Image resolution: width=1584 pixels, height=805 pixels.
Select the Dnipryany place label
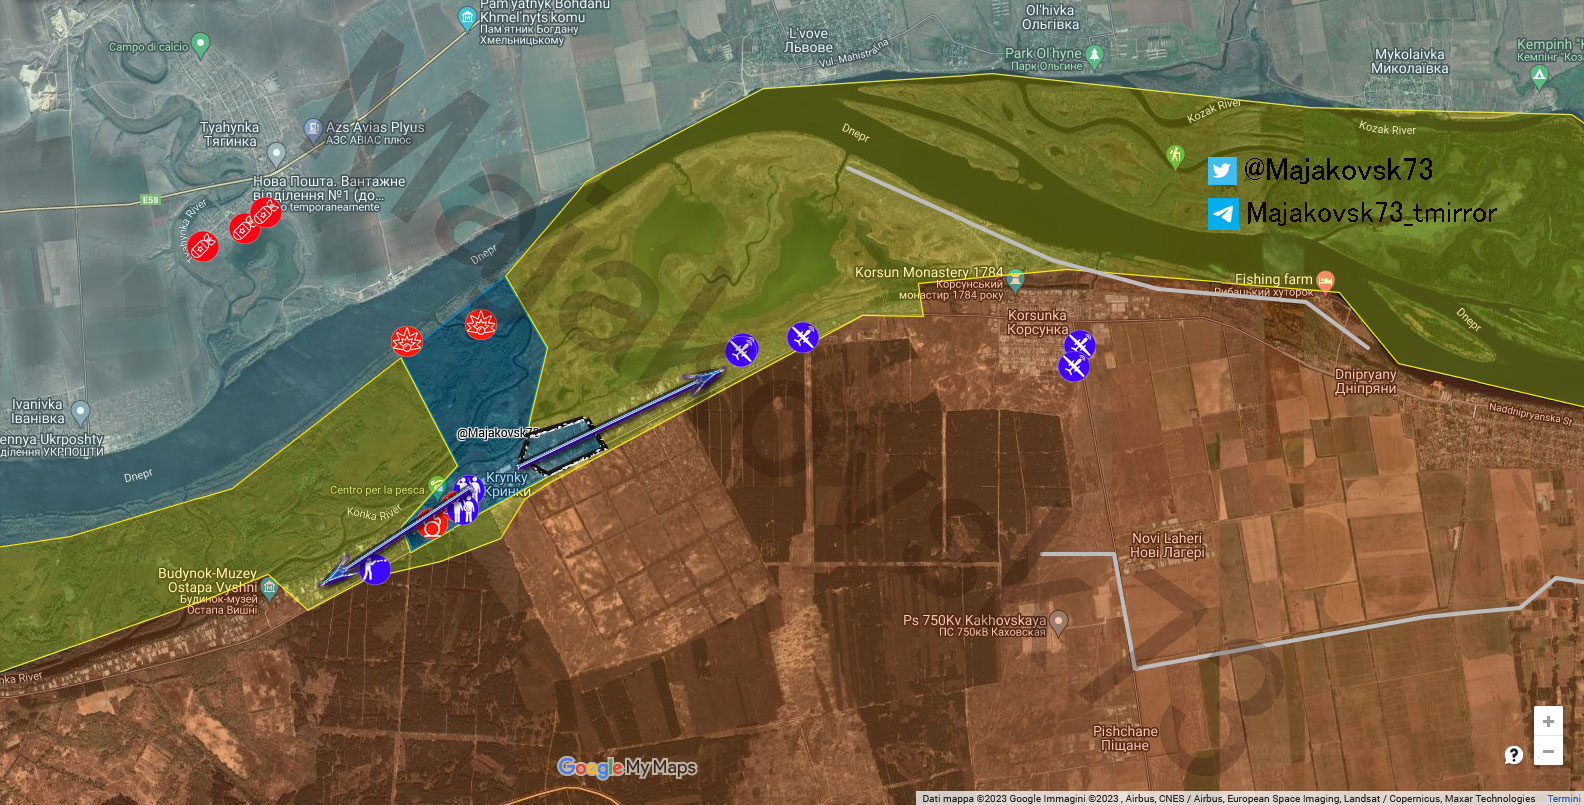pyautogui.click(x=1365, y=381)
